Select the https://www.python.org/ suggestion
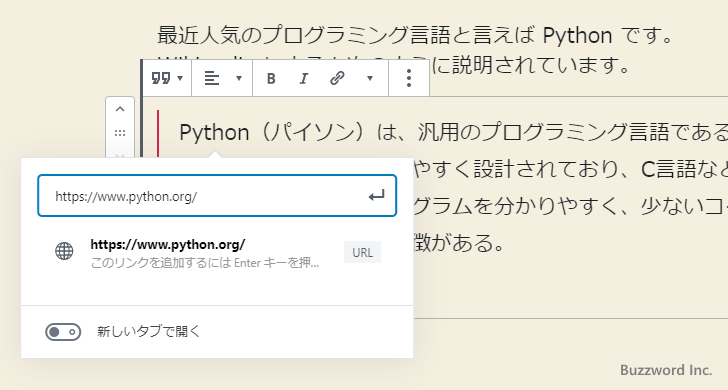Image resolution: width=728 pixels, height=390 pixels. (217, 253)
